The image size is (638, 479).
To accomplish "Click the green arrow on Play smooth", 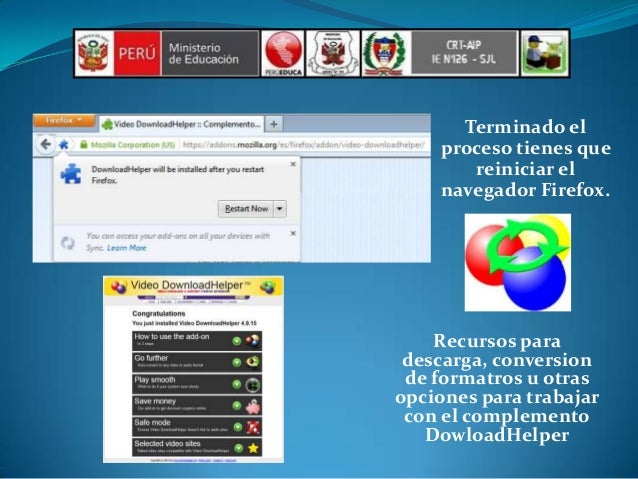I will point(236,384).
